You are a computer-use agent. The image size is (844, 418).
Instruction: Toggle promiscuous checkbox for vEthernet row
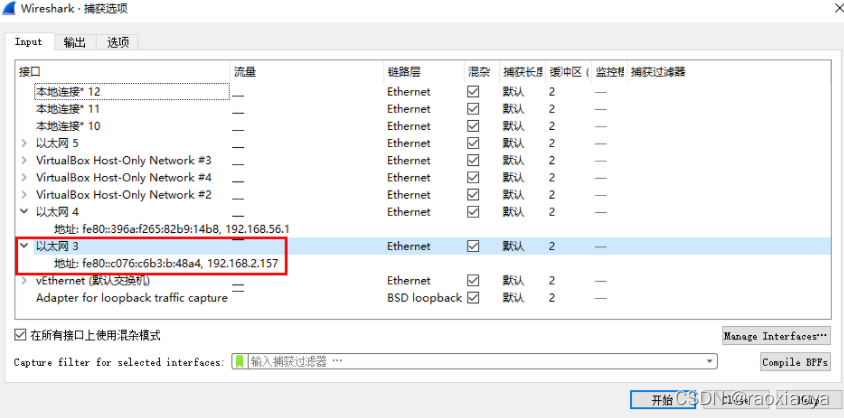[473, 281]
